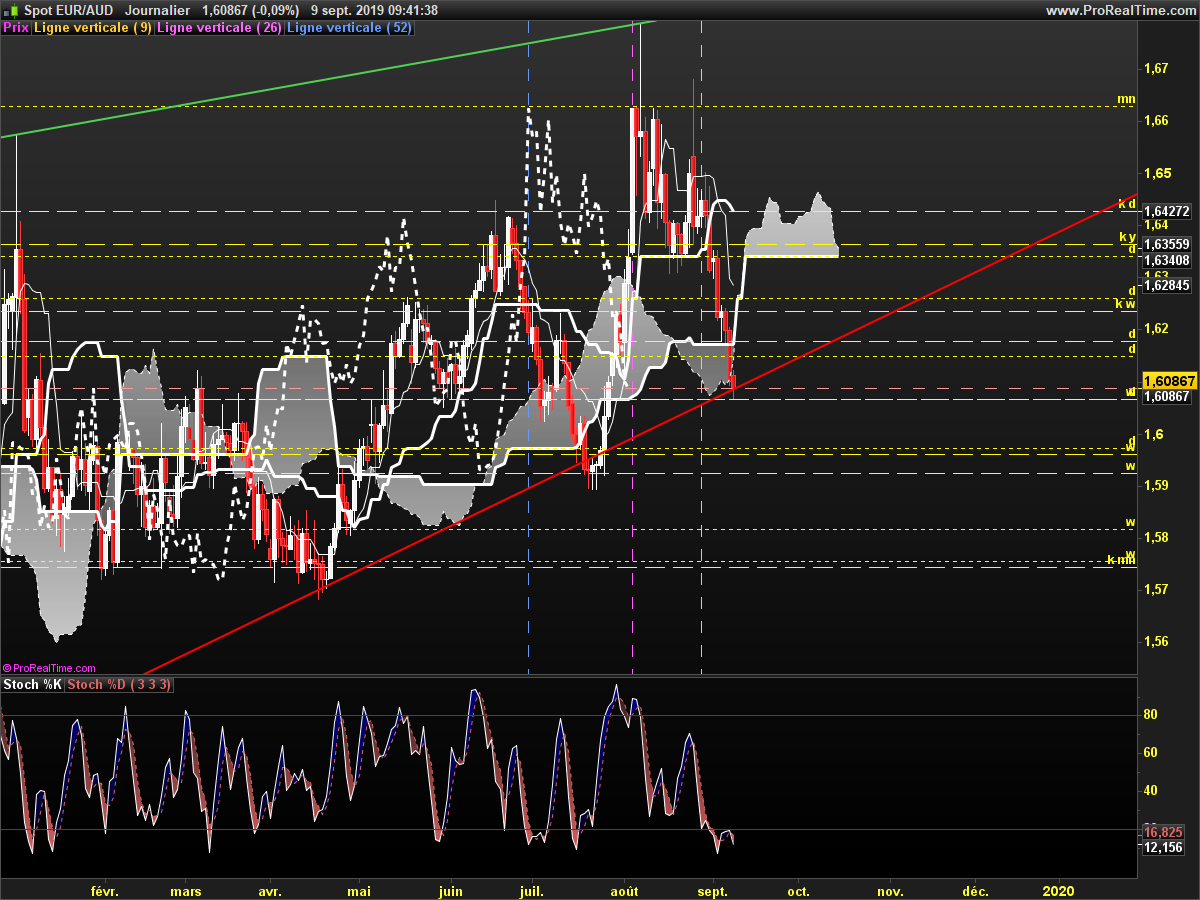The height and width of the screenshot is (900, 1200).
Task: Click the oct. label on the time axis
Action: (798, 890)
